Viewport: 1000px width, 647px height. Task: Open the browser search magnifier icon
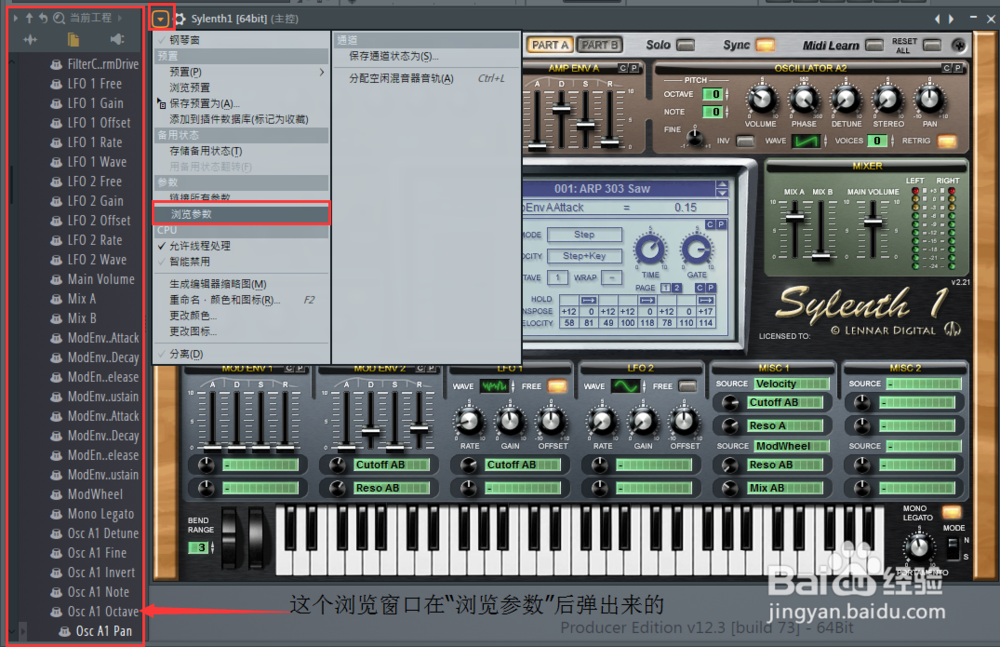pyautogui.click(x=59, y=18)
